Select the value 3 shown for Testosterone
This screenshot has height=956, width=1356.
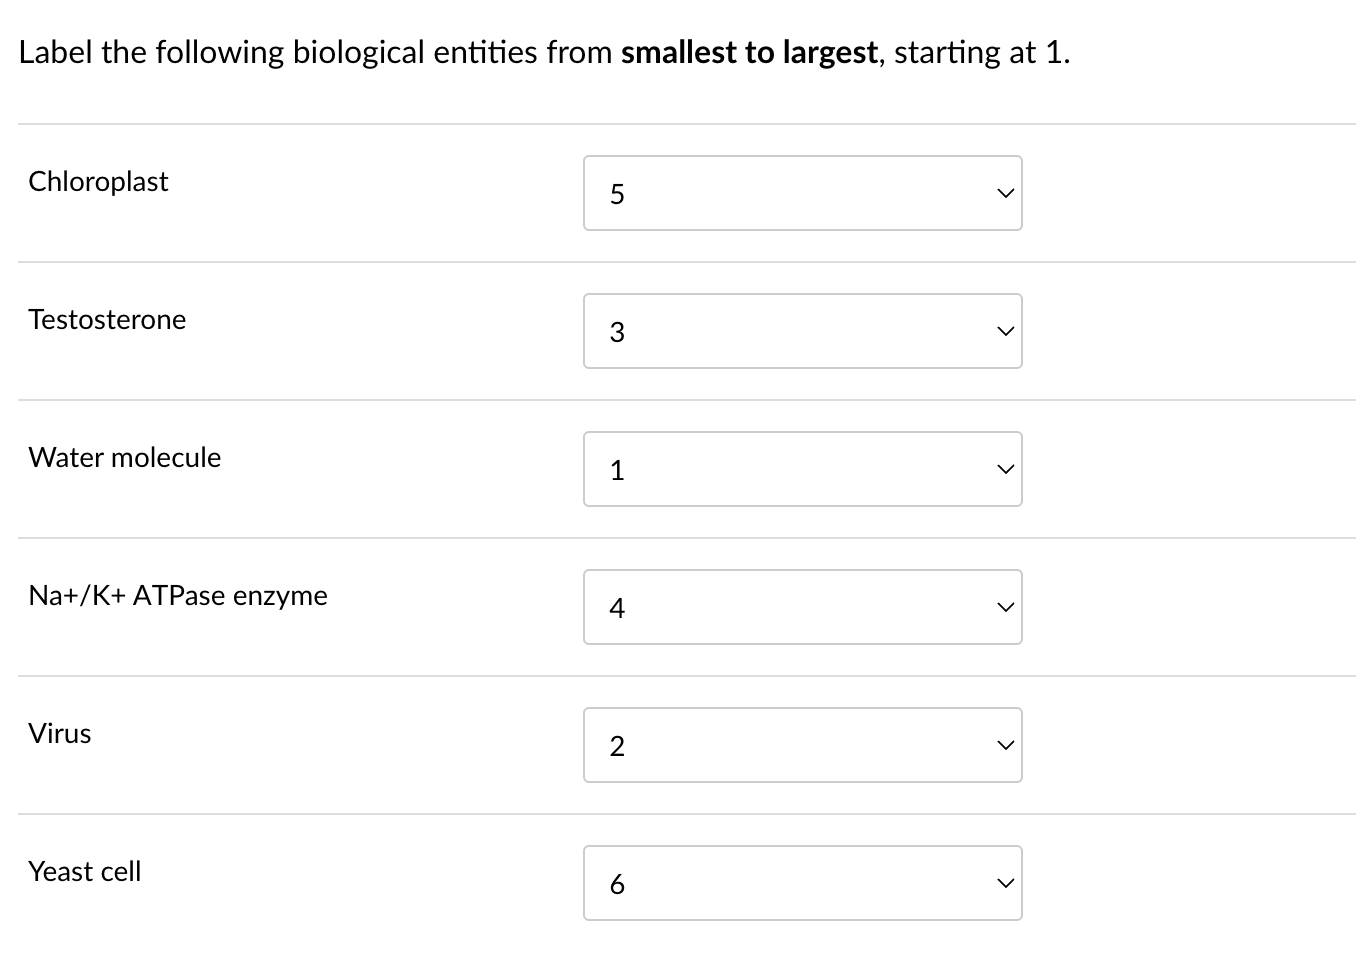(618, 332)
